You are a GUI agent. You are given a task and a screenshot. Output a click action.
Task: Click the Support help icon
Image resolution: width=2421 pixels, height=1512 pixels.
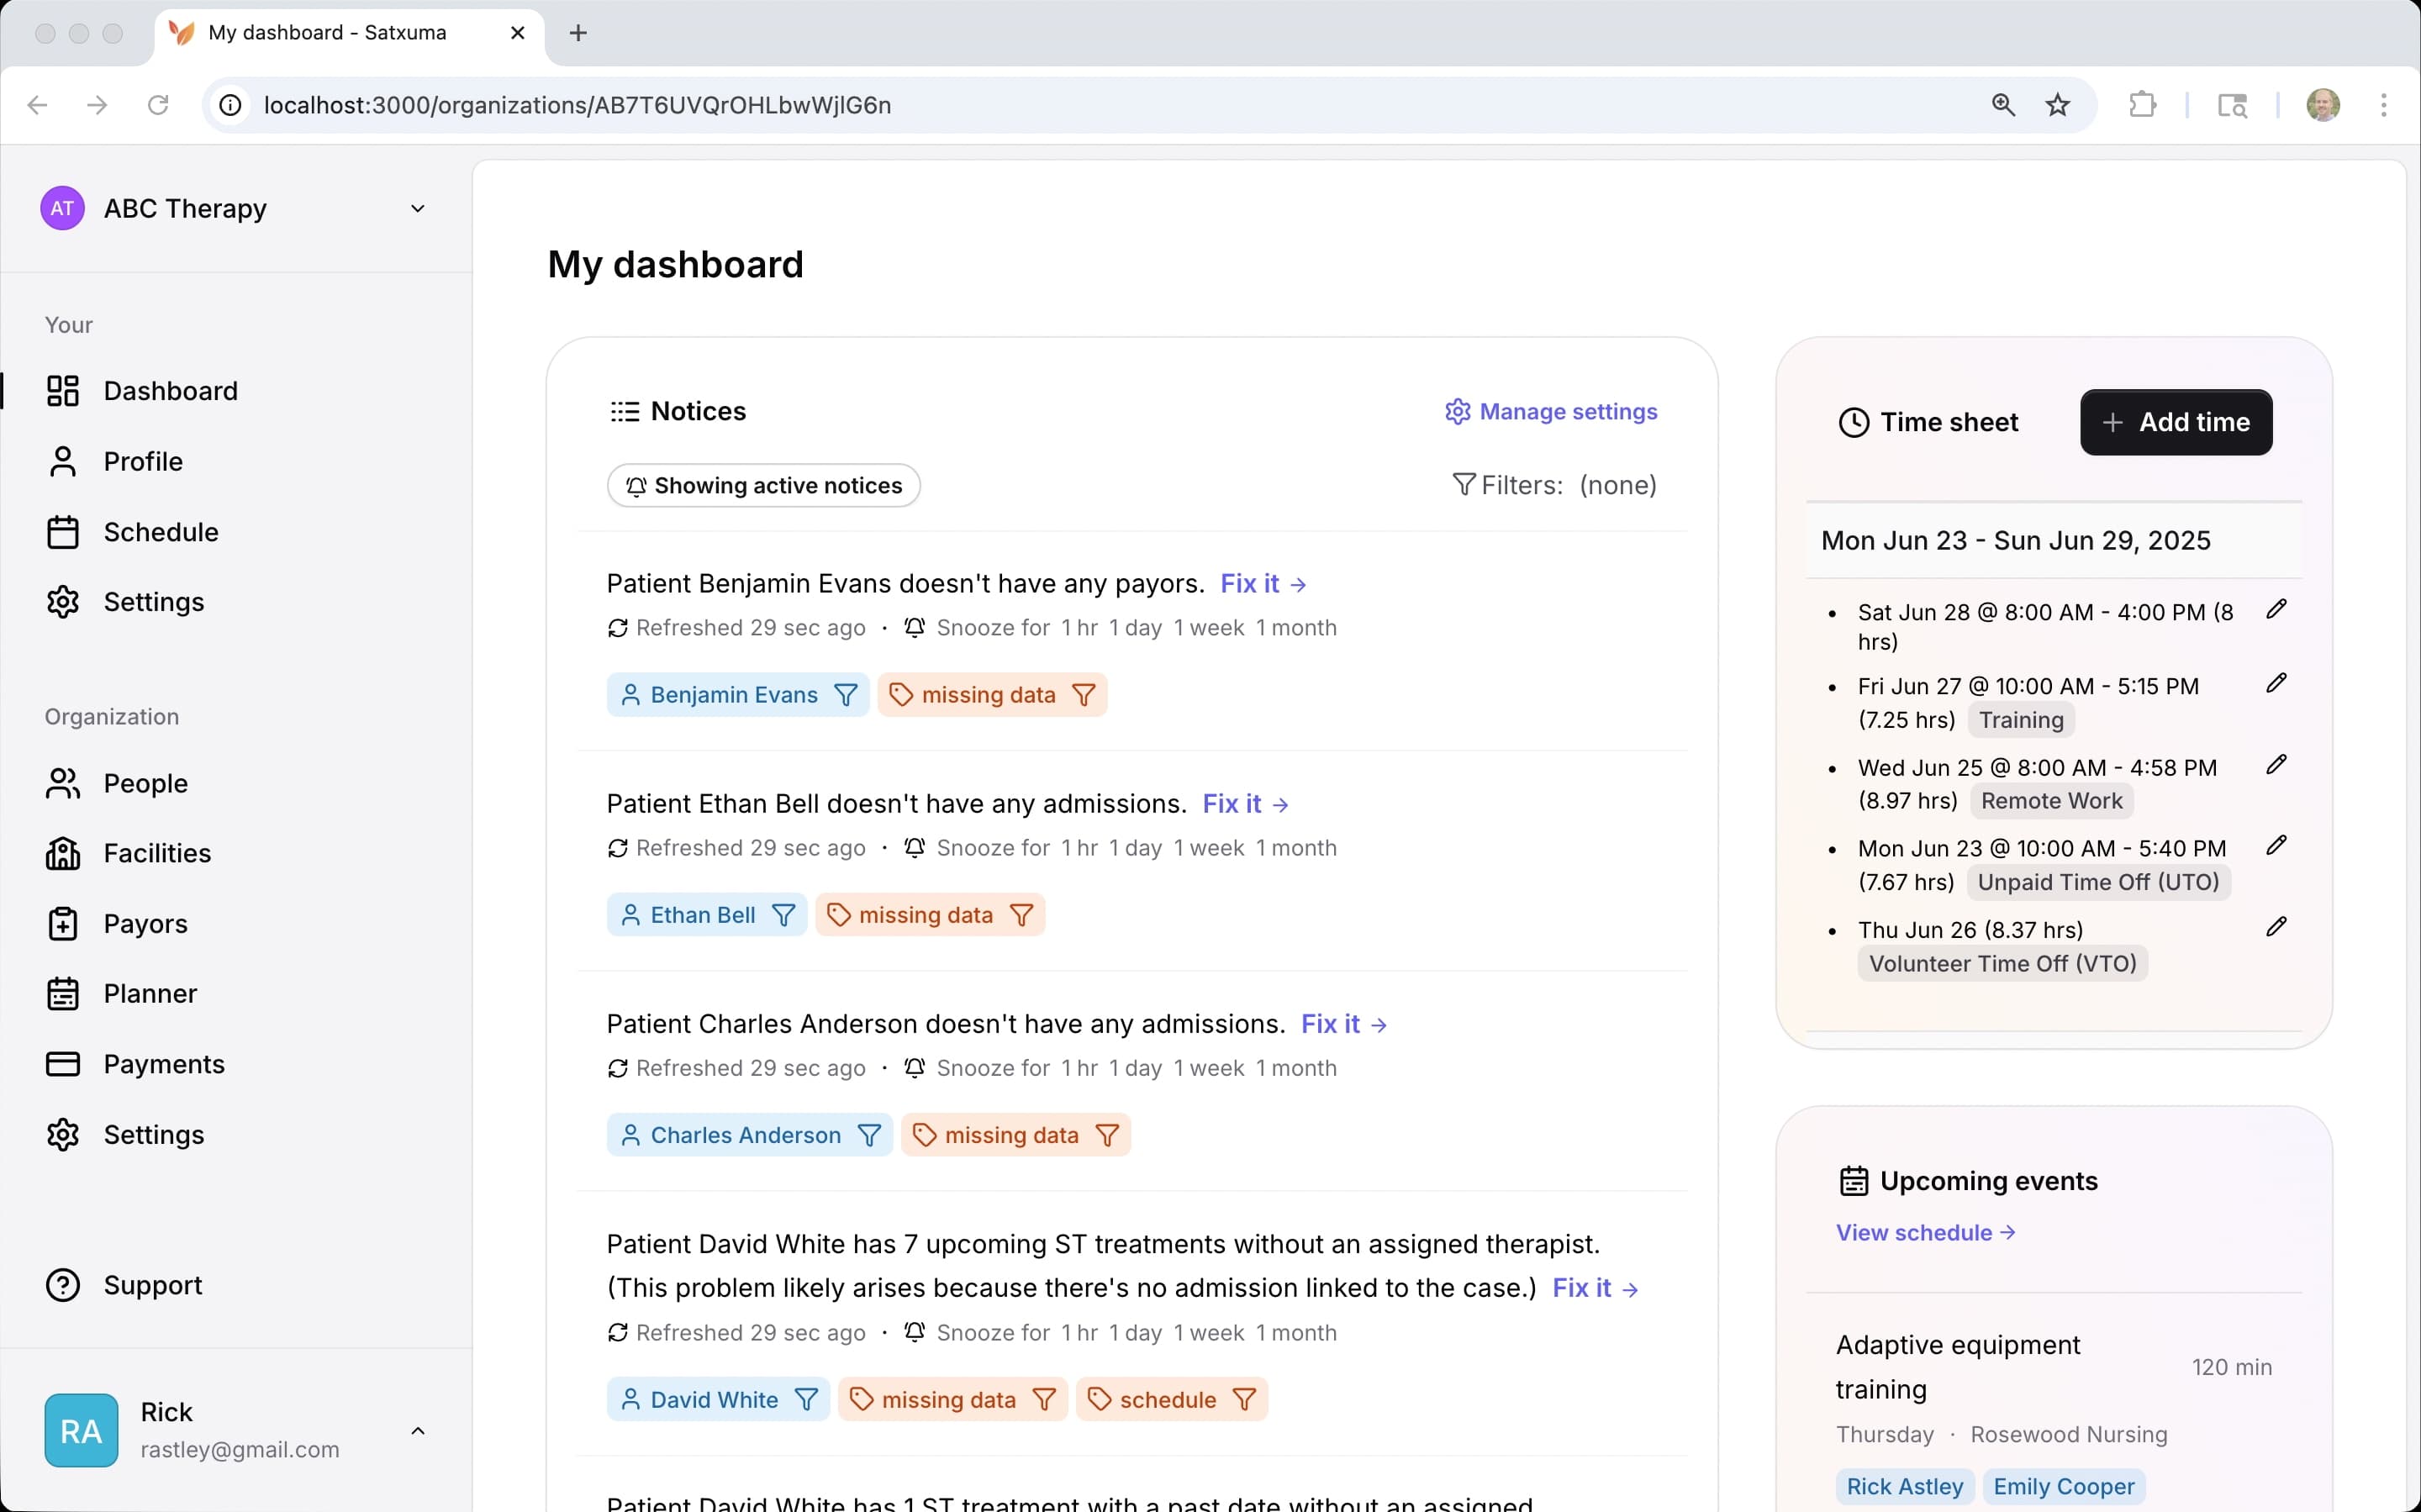click(x=62, y=1285)
